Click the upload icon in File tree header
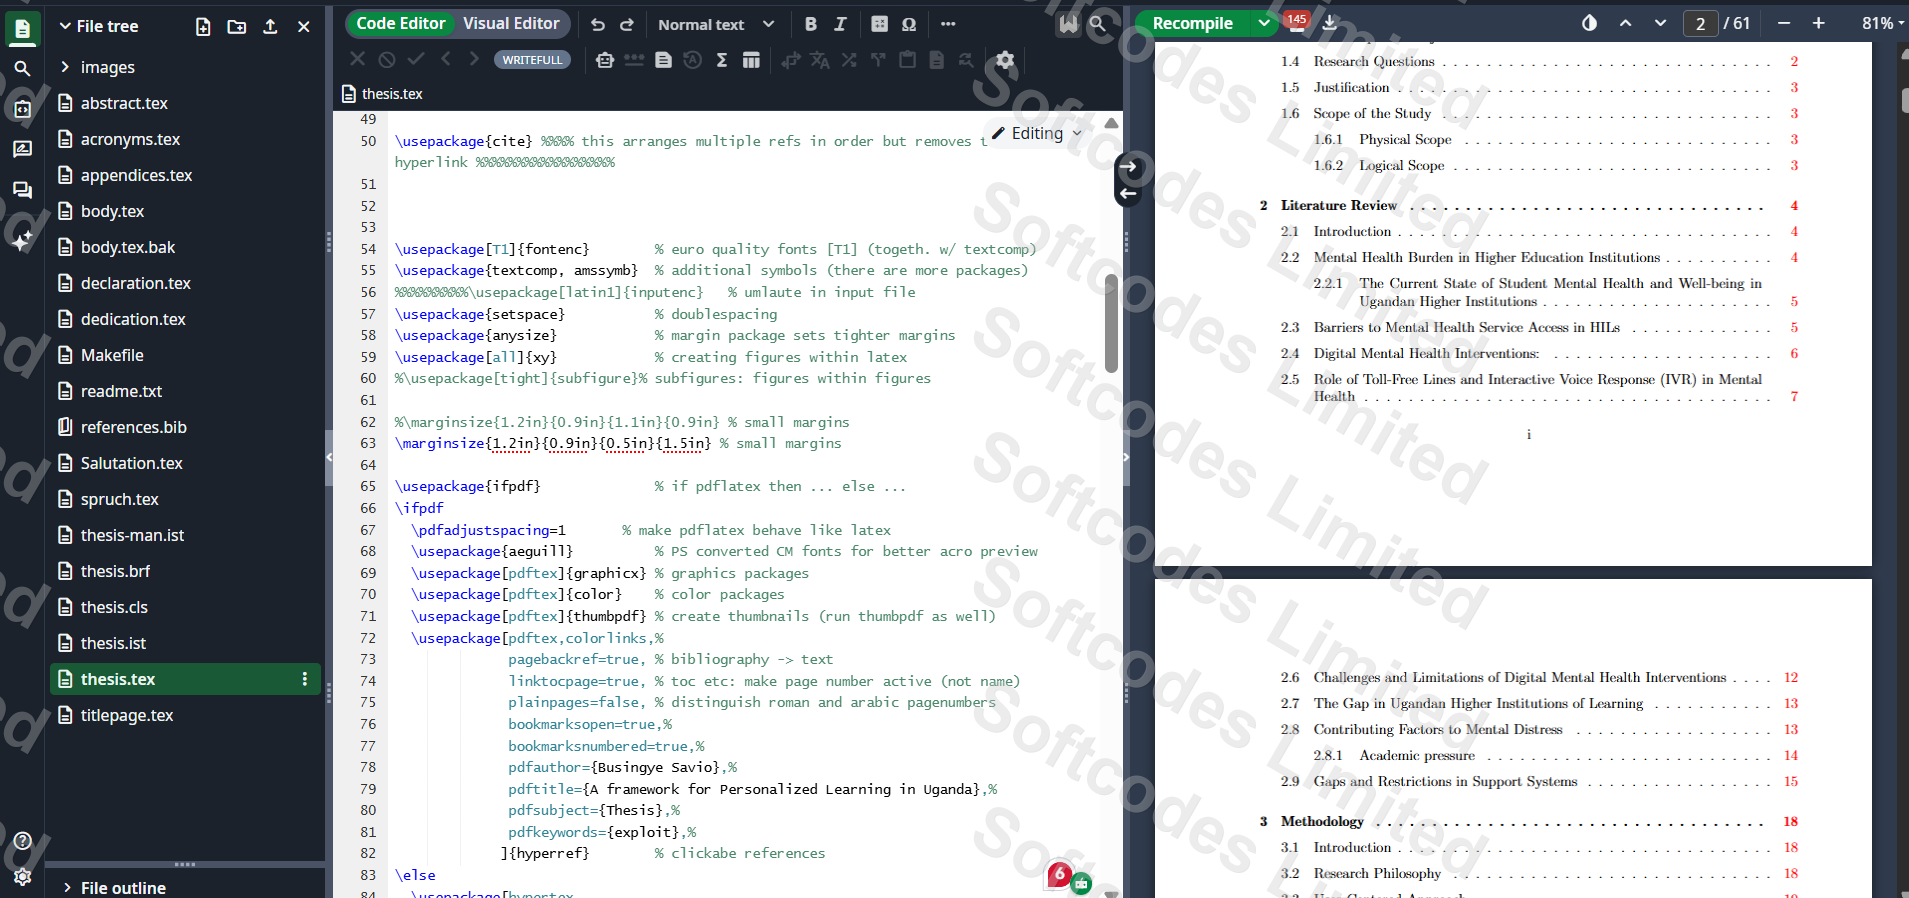Viewport: 1909px width, 898px height. pos(270,27)
